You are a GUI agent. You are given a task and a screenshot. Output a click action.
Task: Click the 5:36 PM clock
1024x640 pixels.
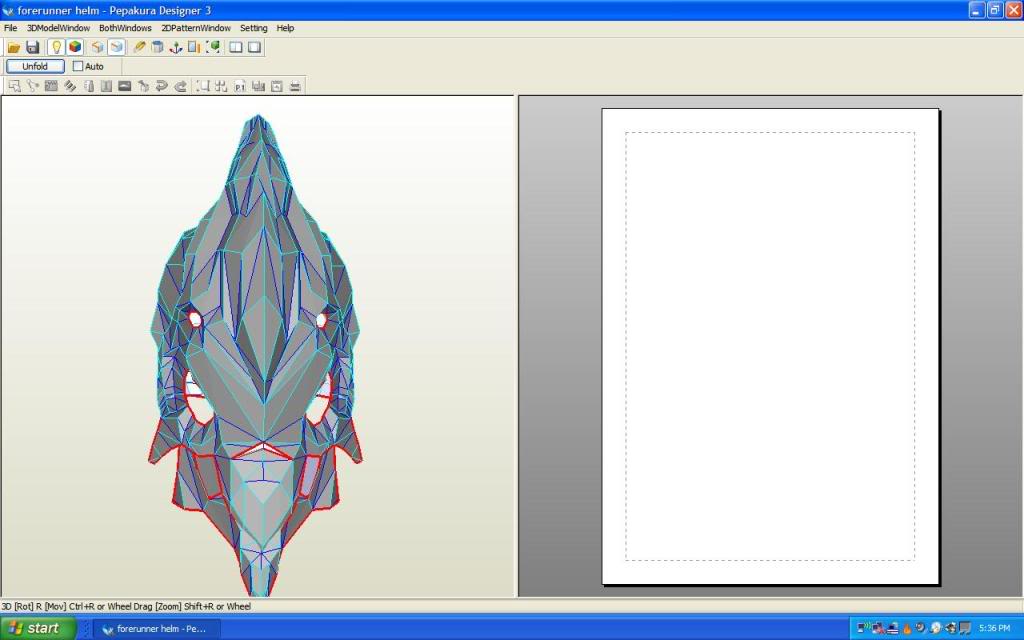click(995, 628)
